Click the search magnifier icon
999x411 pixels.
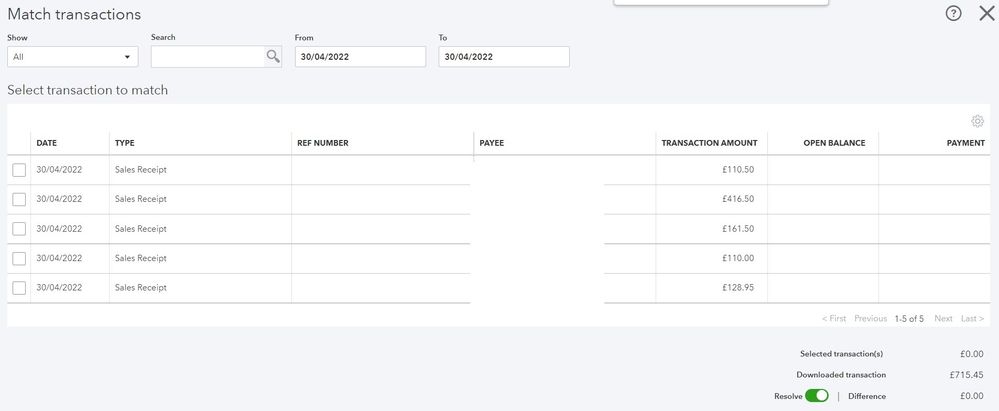point(273,57)
